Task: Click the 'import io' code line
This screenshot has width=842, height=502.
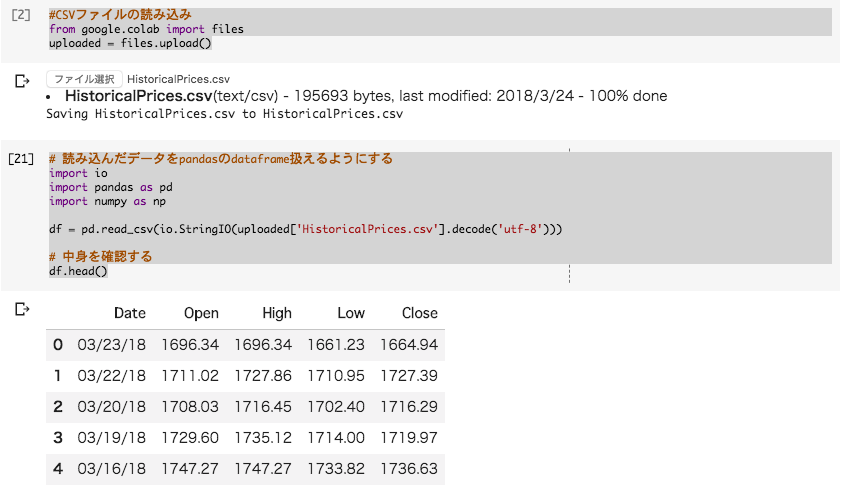Action: [78, 173]
